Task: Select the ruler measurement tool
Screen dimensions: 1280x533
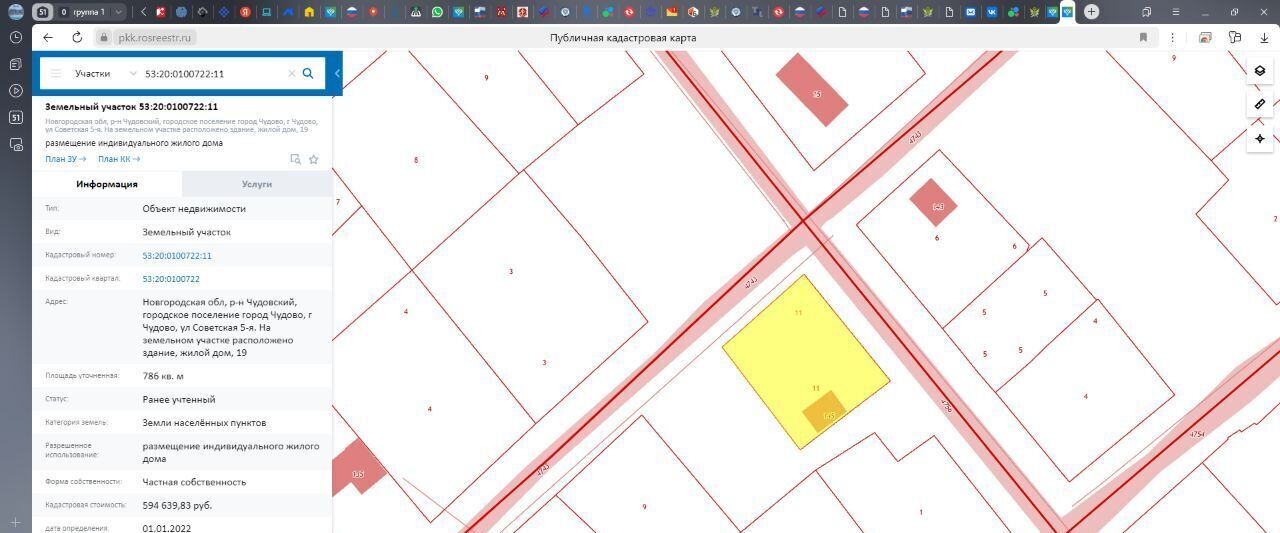Action: tap(1259, 104)
